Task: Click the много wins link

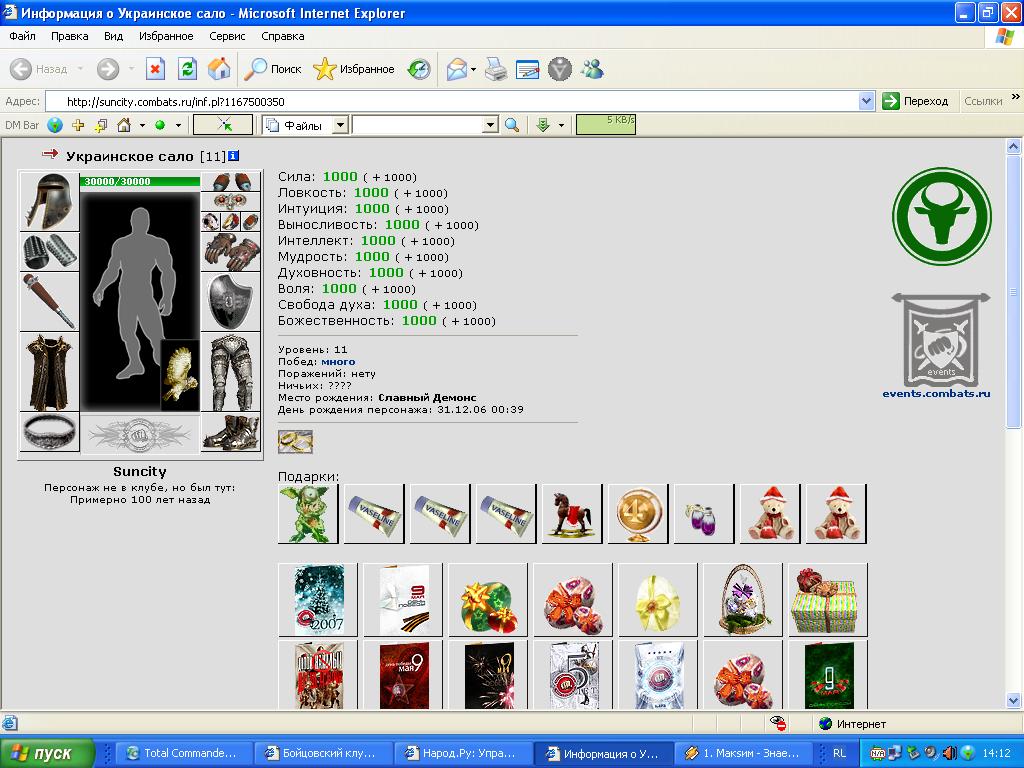Action: (338, 361)
